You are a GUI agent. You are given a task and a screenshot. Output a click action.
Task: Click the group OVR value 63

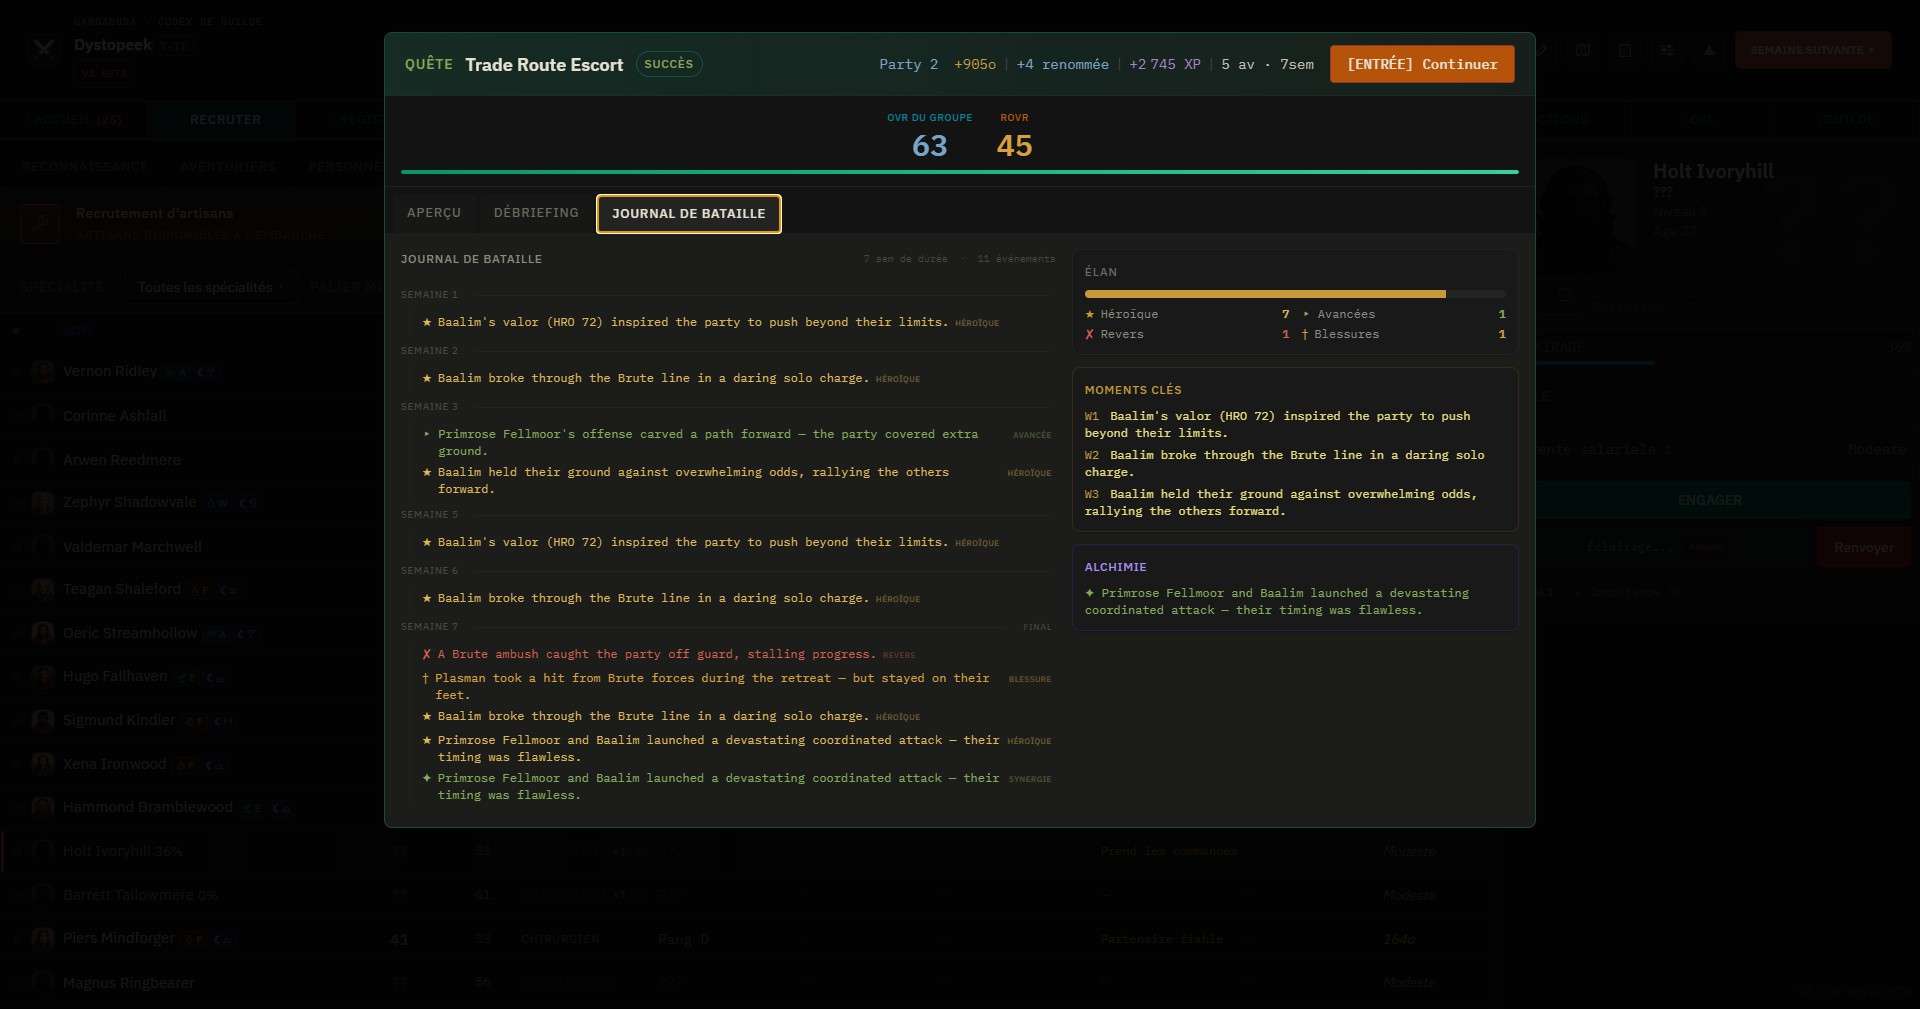point(929,146)
